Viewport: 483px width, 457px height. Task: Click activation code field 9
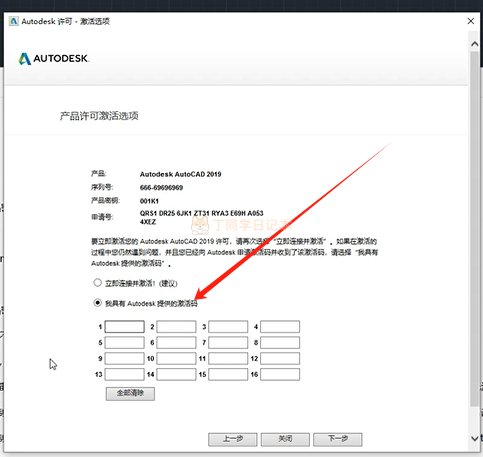tap(125, 359)
